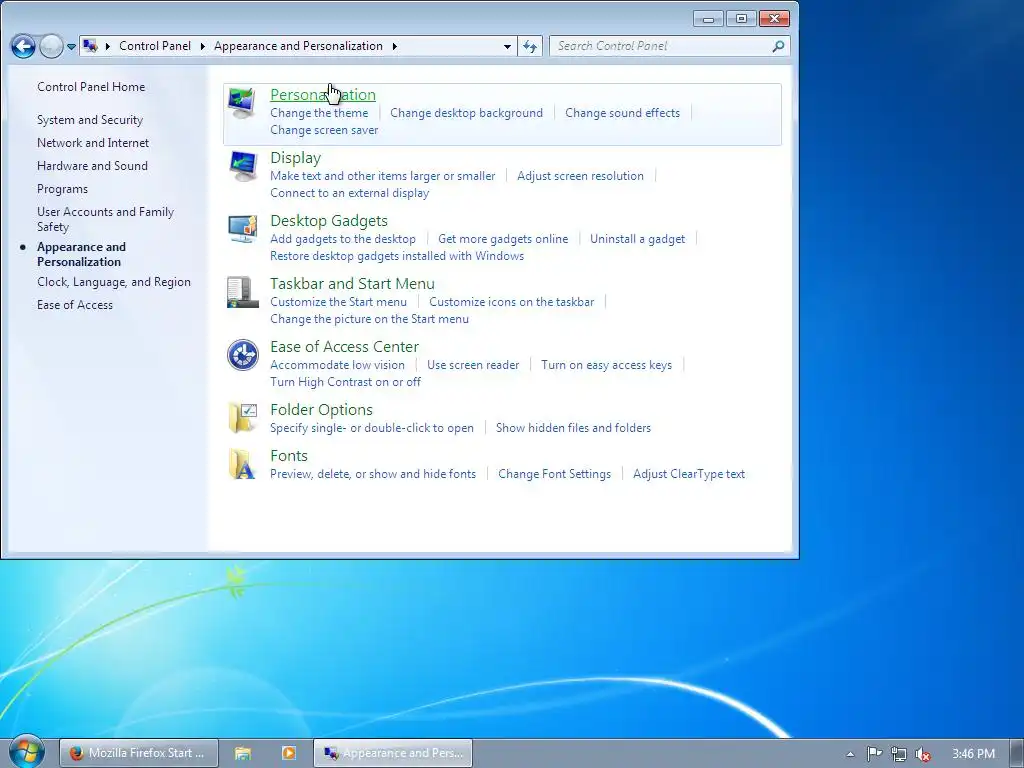The image size is (1024, 768).
Task: Click Adjust ClearType text link
Action: [x=689, y=474]
